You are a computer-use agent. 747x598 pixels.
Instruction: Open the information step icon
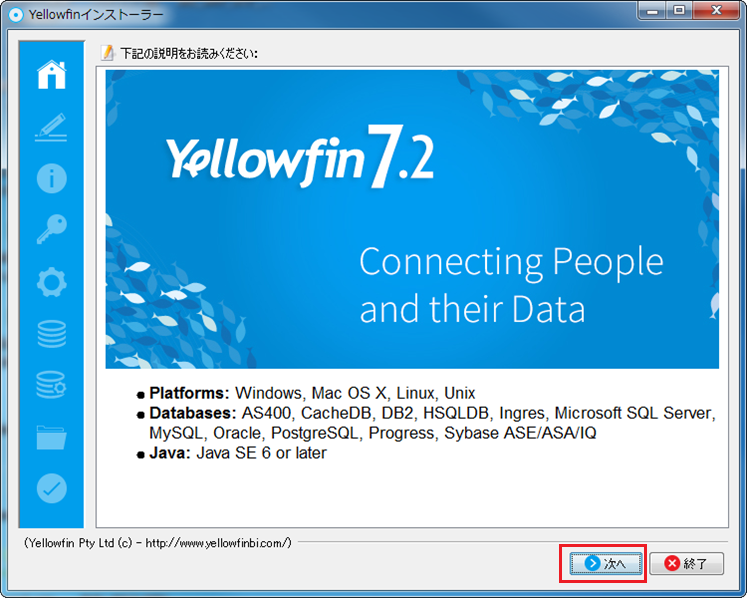point(51,179)
